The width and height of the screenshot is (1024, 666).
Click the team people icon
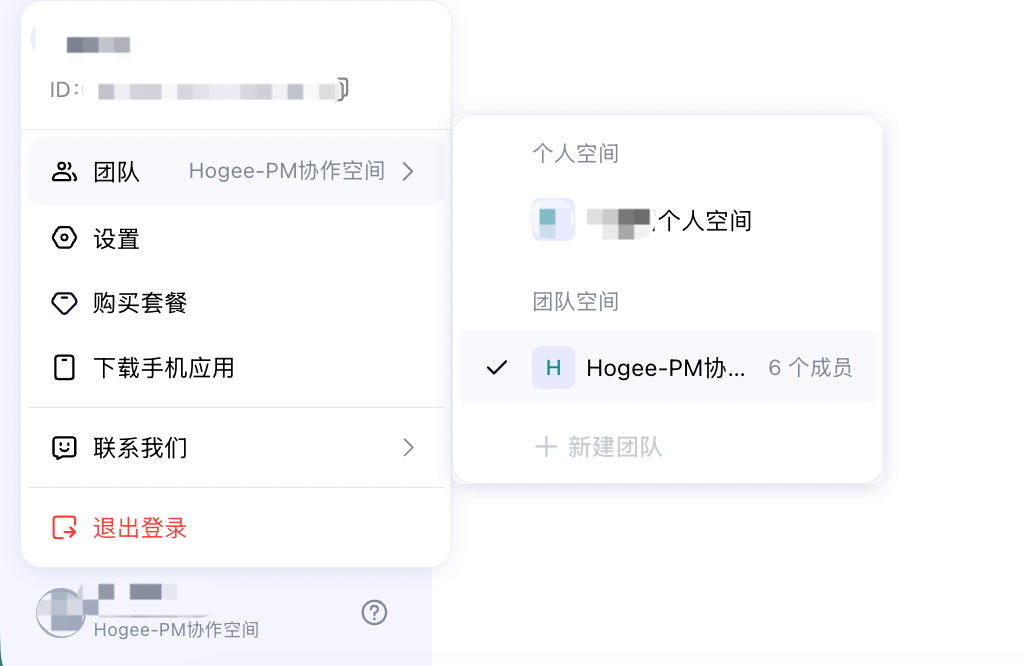[x=64, y=172]
